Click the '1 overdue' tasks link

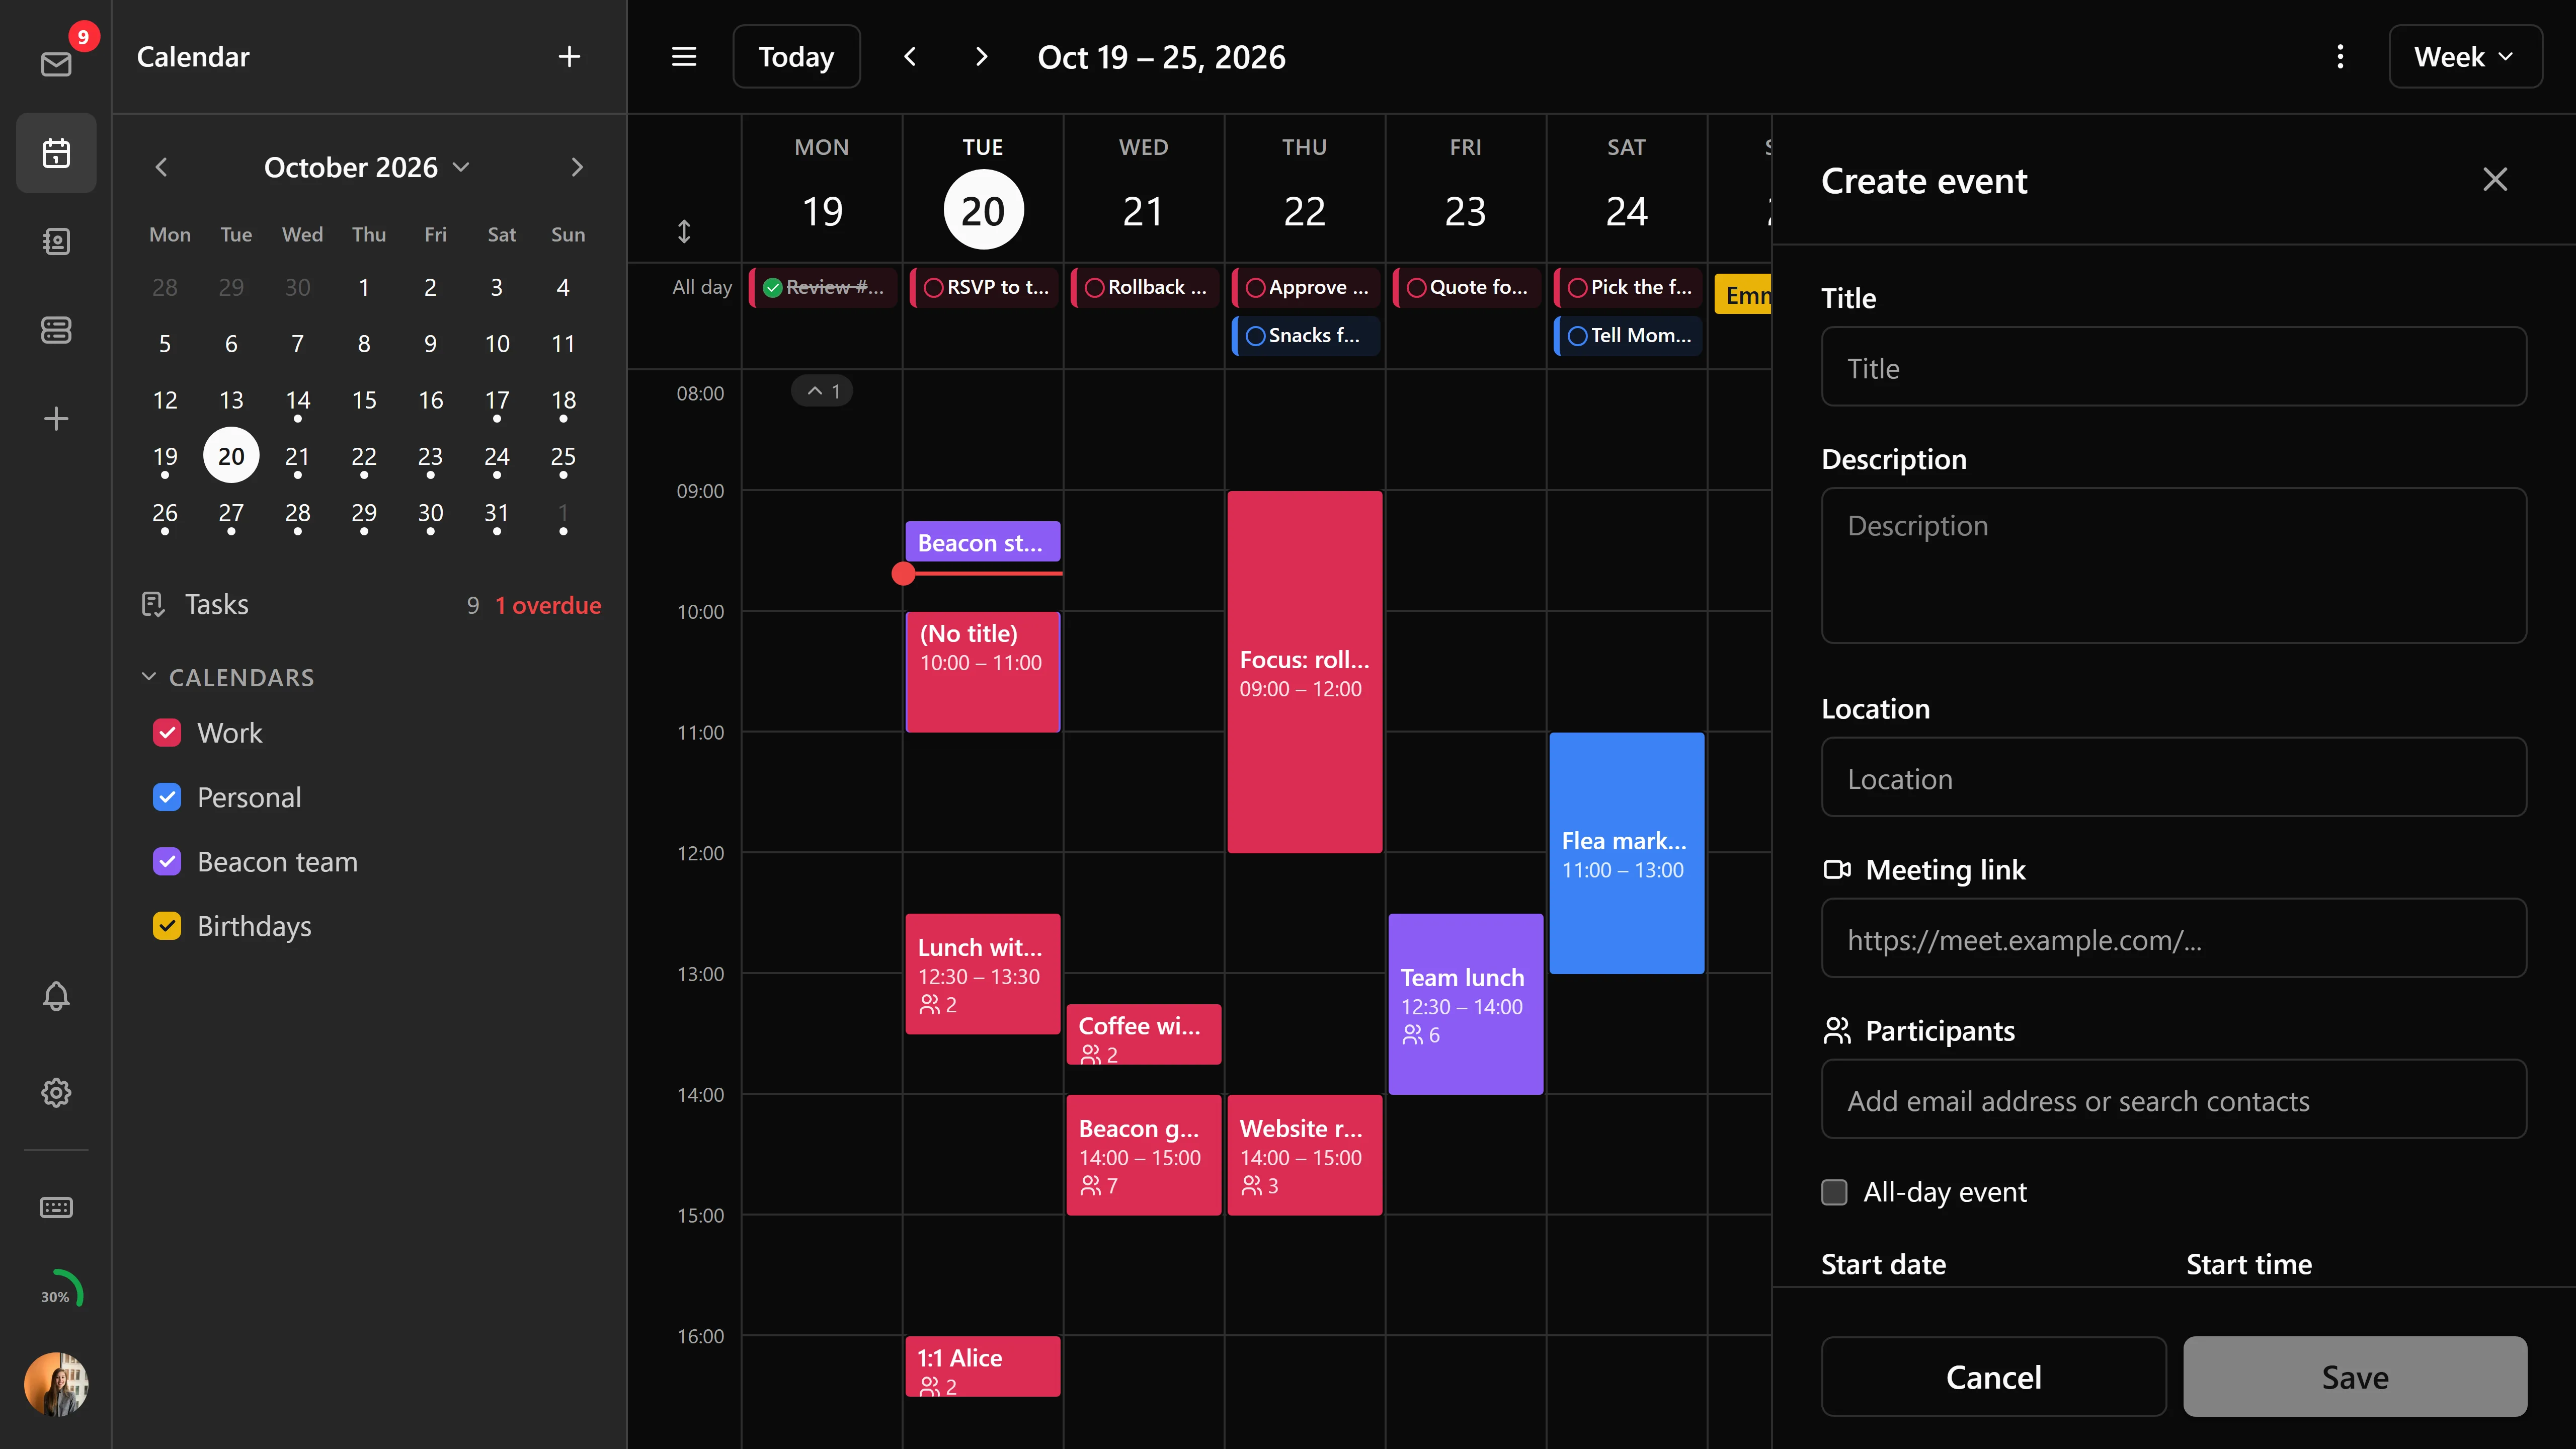[x=548, y=605]
